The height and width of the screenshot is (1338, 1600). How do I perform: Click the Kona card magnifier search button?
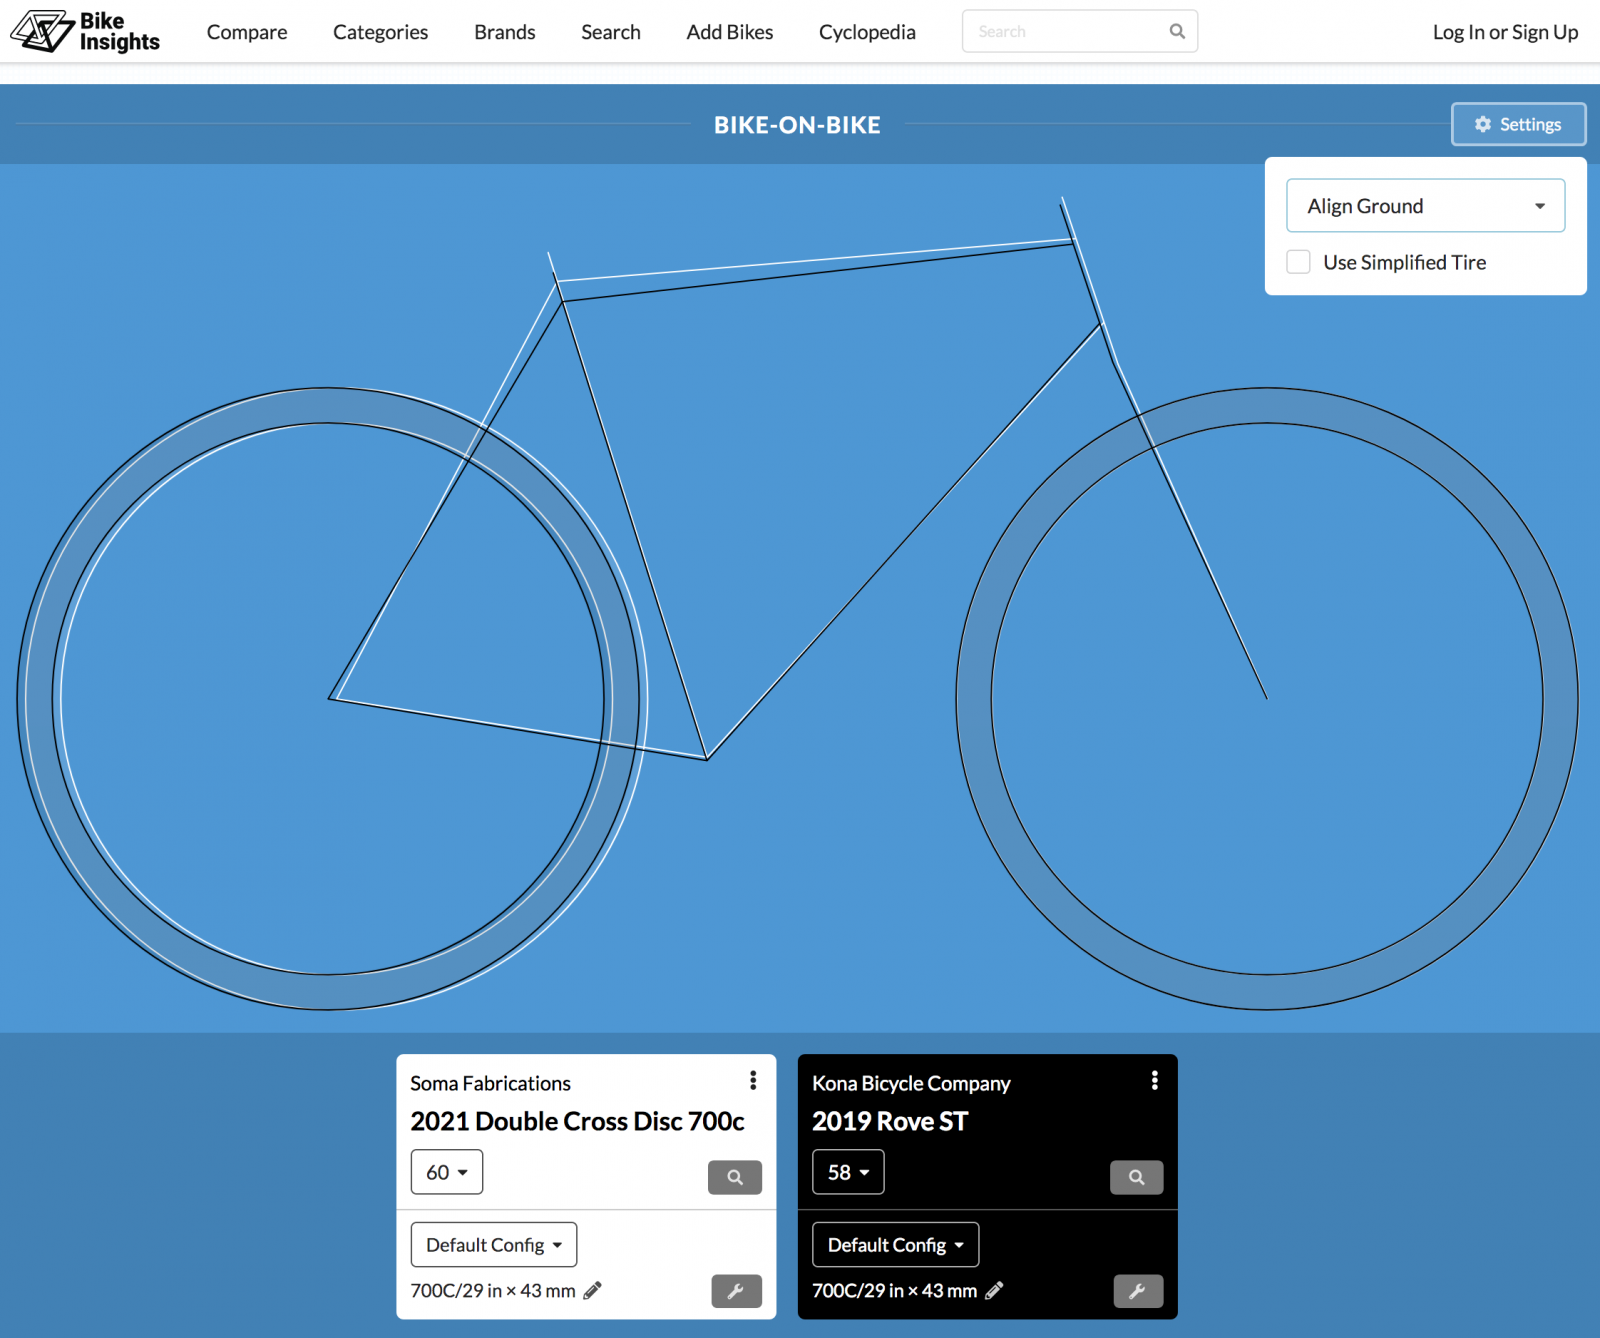(1137, 1177)
